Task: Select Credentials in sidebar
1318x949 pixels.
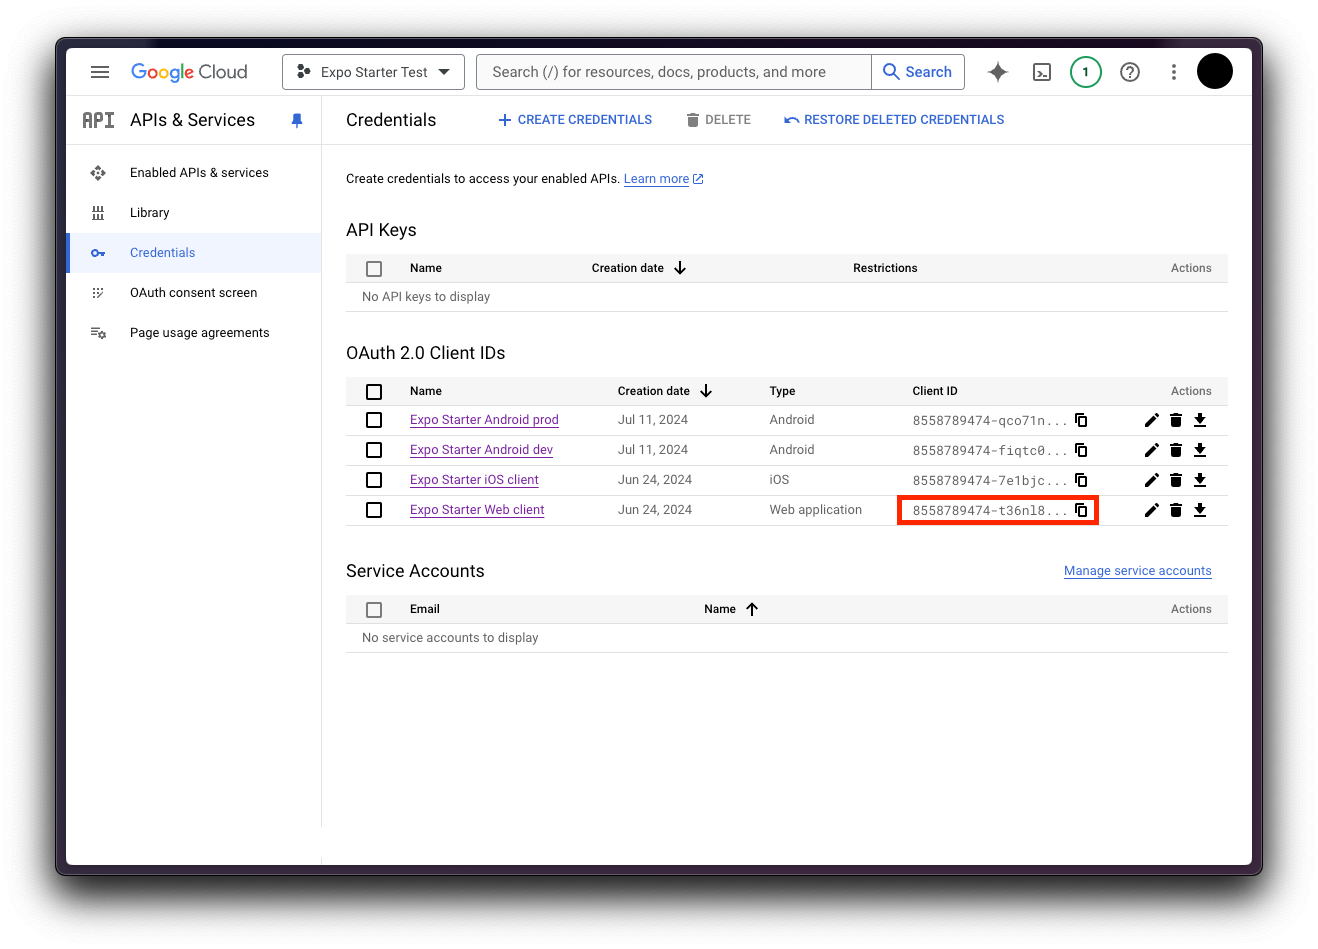Action: point(194,253)
